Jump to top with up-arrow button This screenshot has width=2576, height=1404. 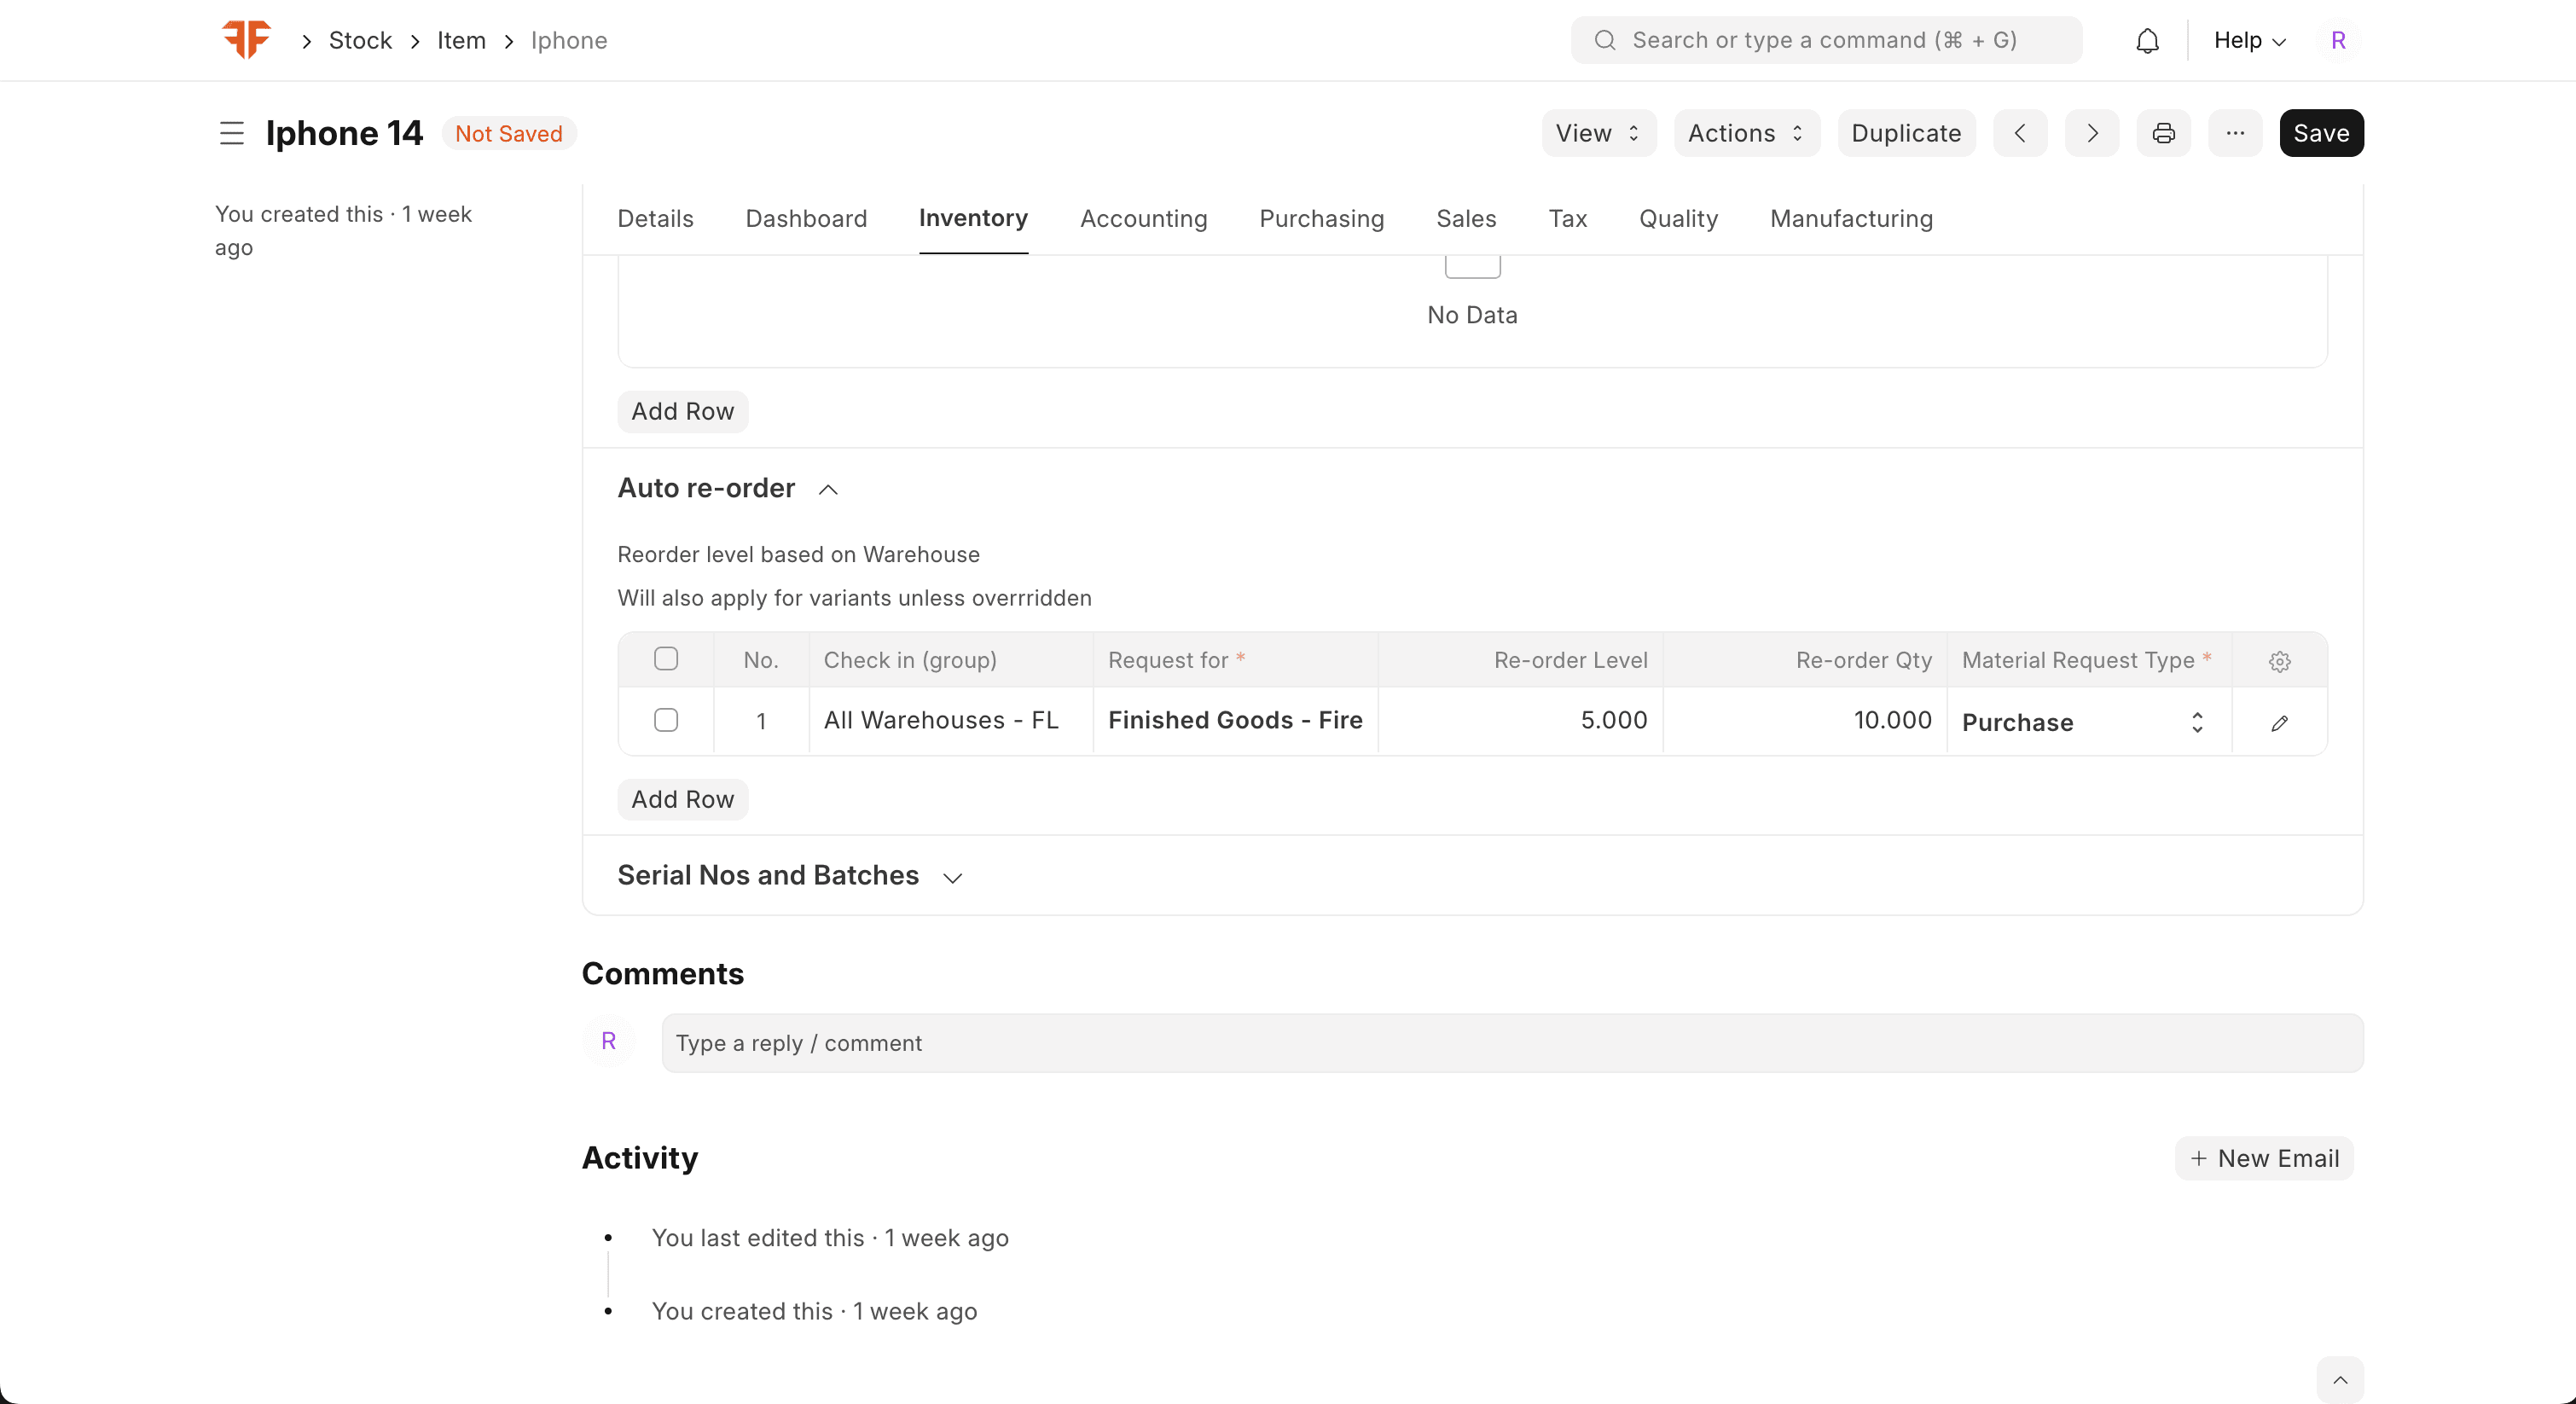tap(2340, 1380)
